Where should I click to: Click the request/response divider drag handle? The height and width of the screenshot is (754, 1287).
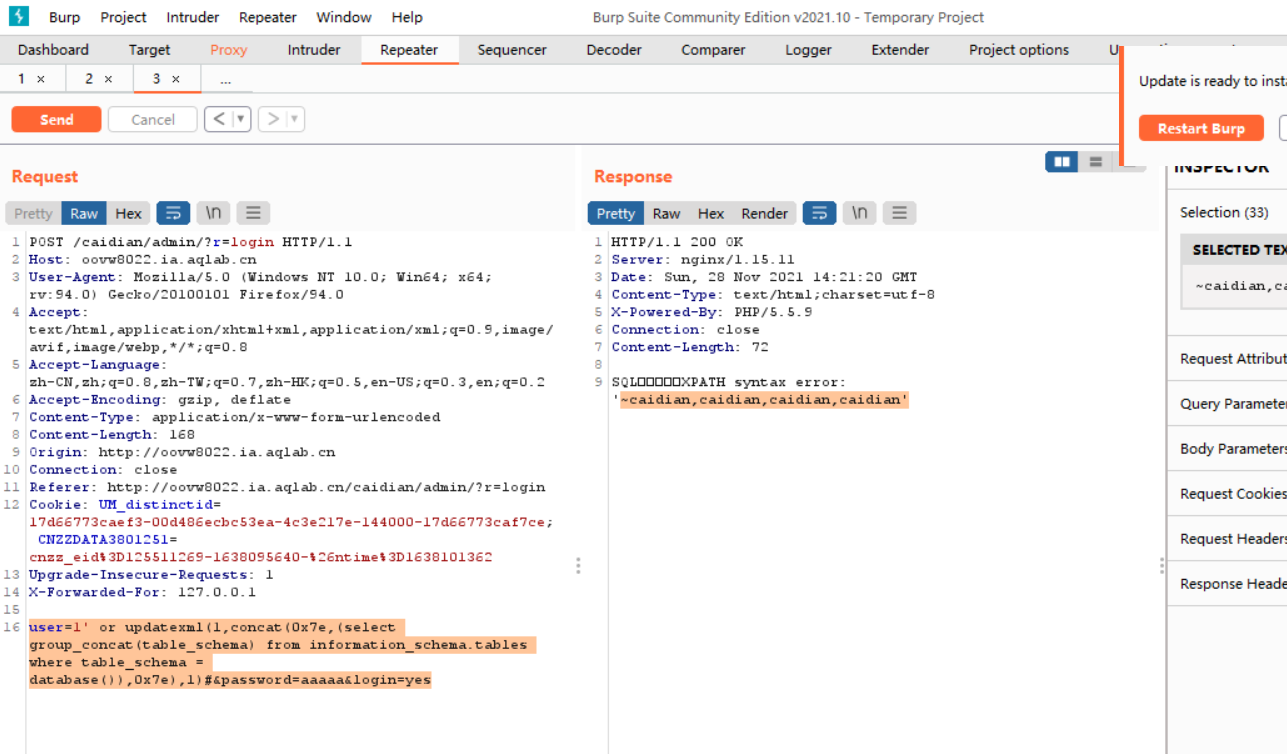(x=578, y=566)
